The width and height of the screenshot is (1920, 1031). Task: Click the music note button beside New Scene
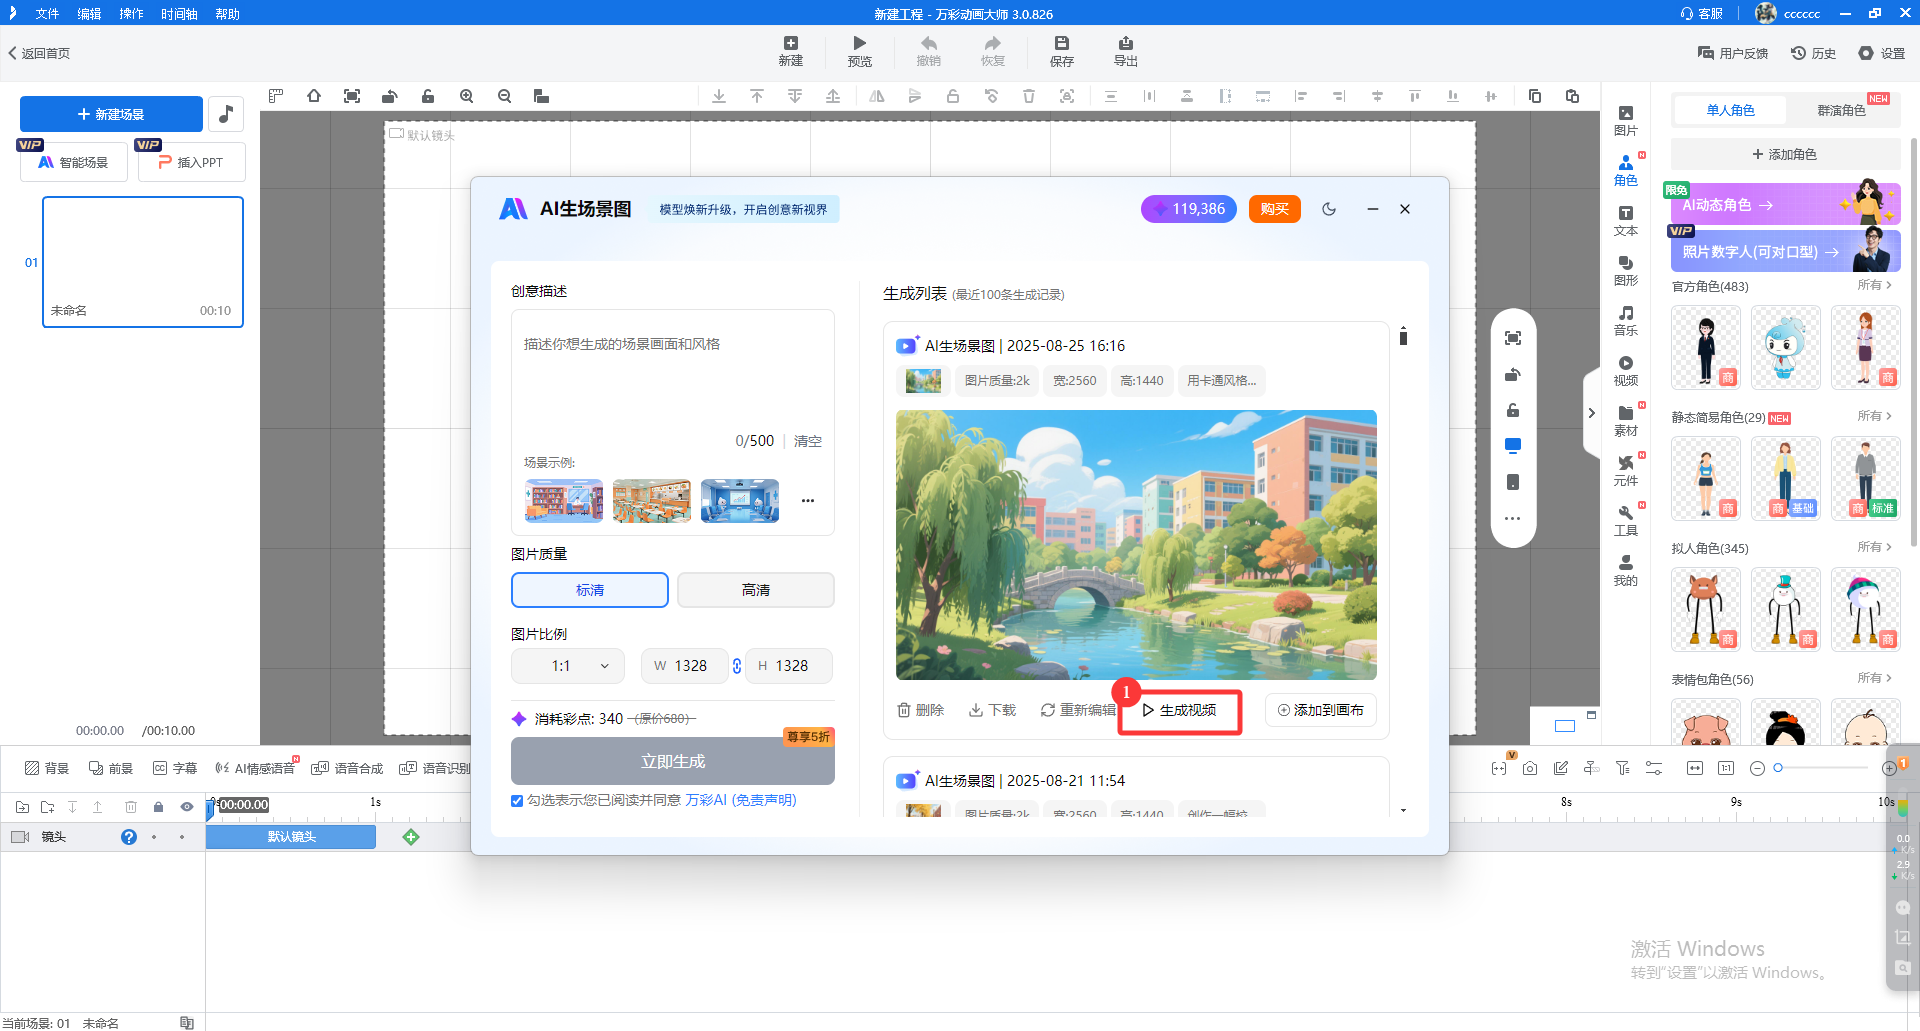tap(226, 114)
